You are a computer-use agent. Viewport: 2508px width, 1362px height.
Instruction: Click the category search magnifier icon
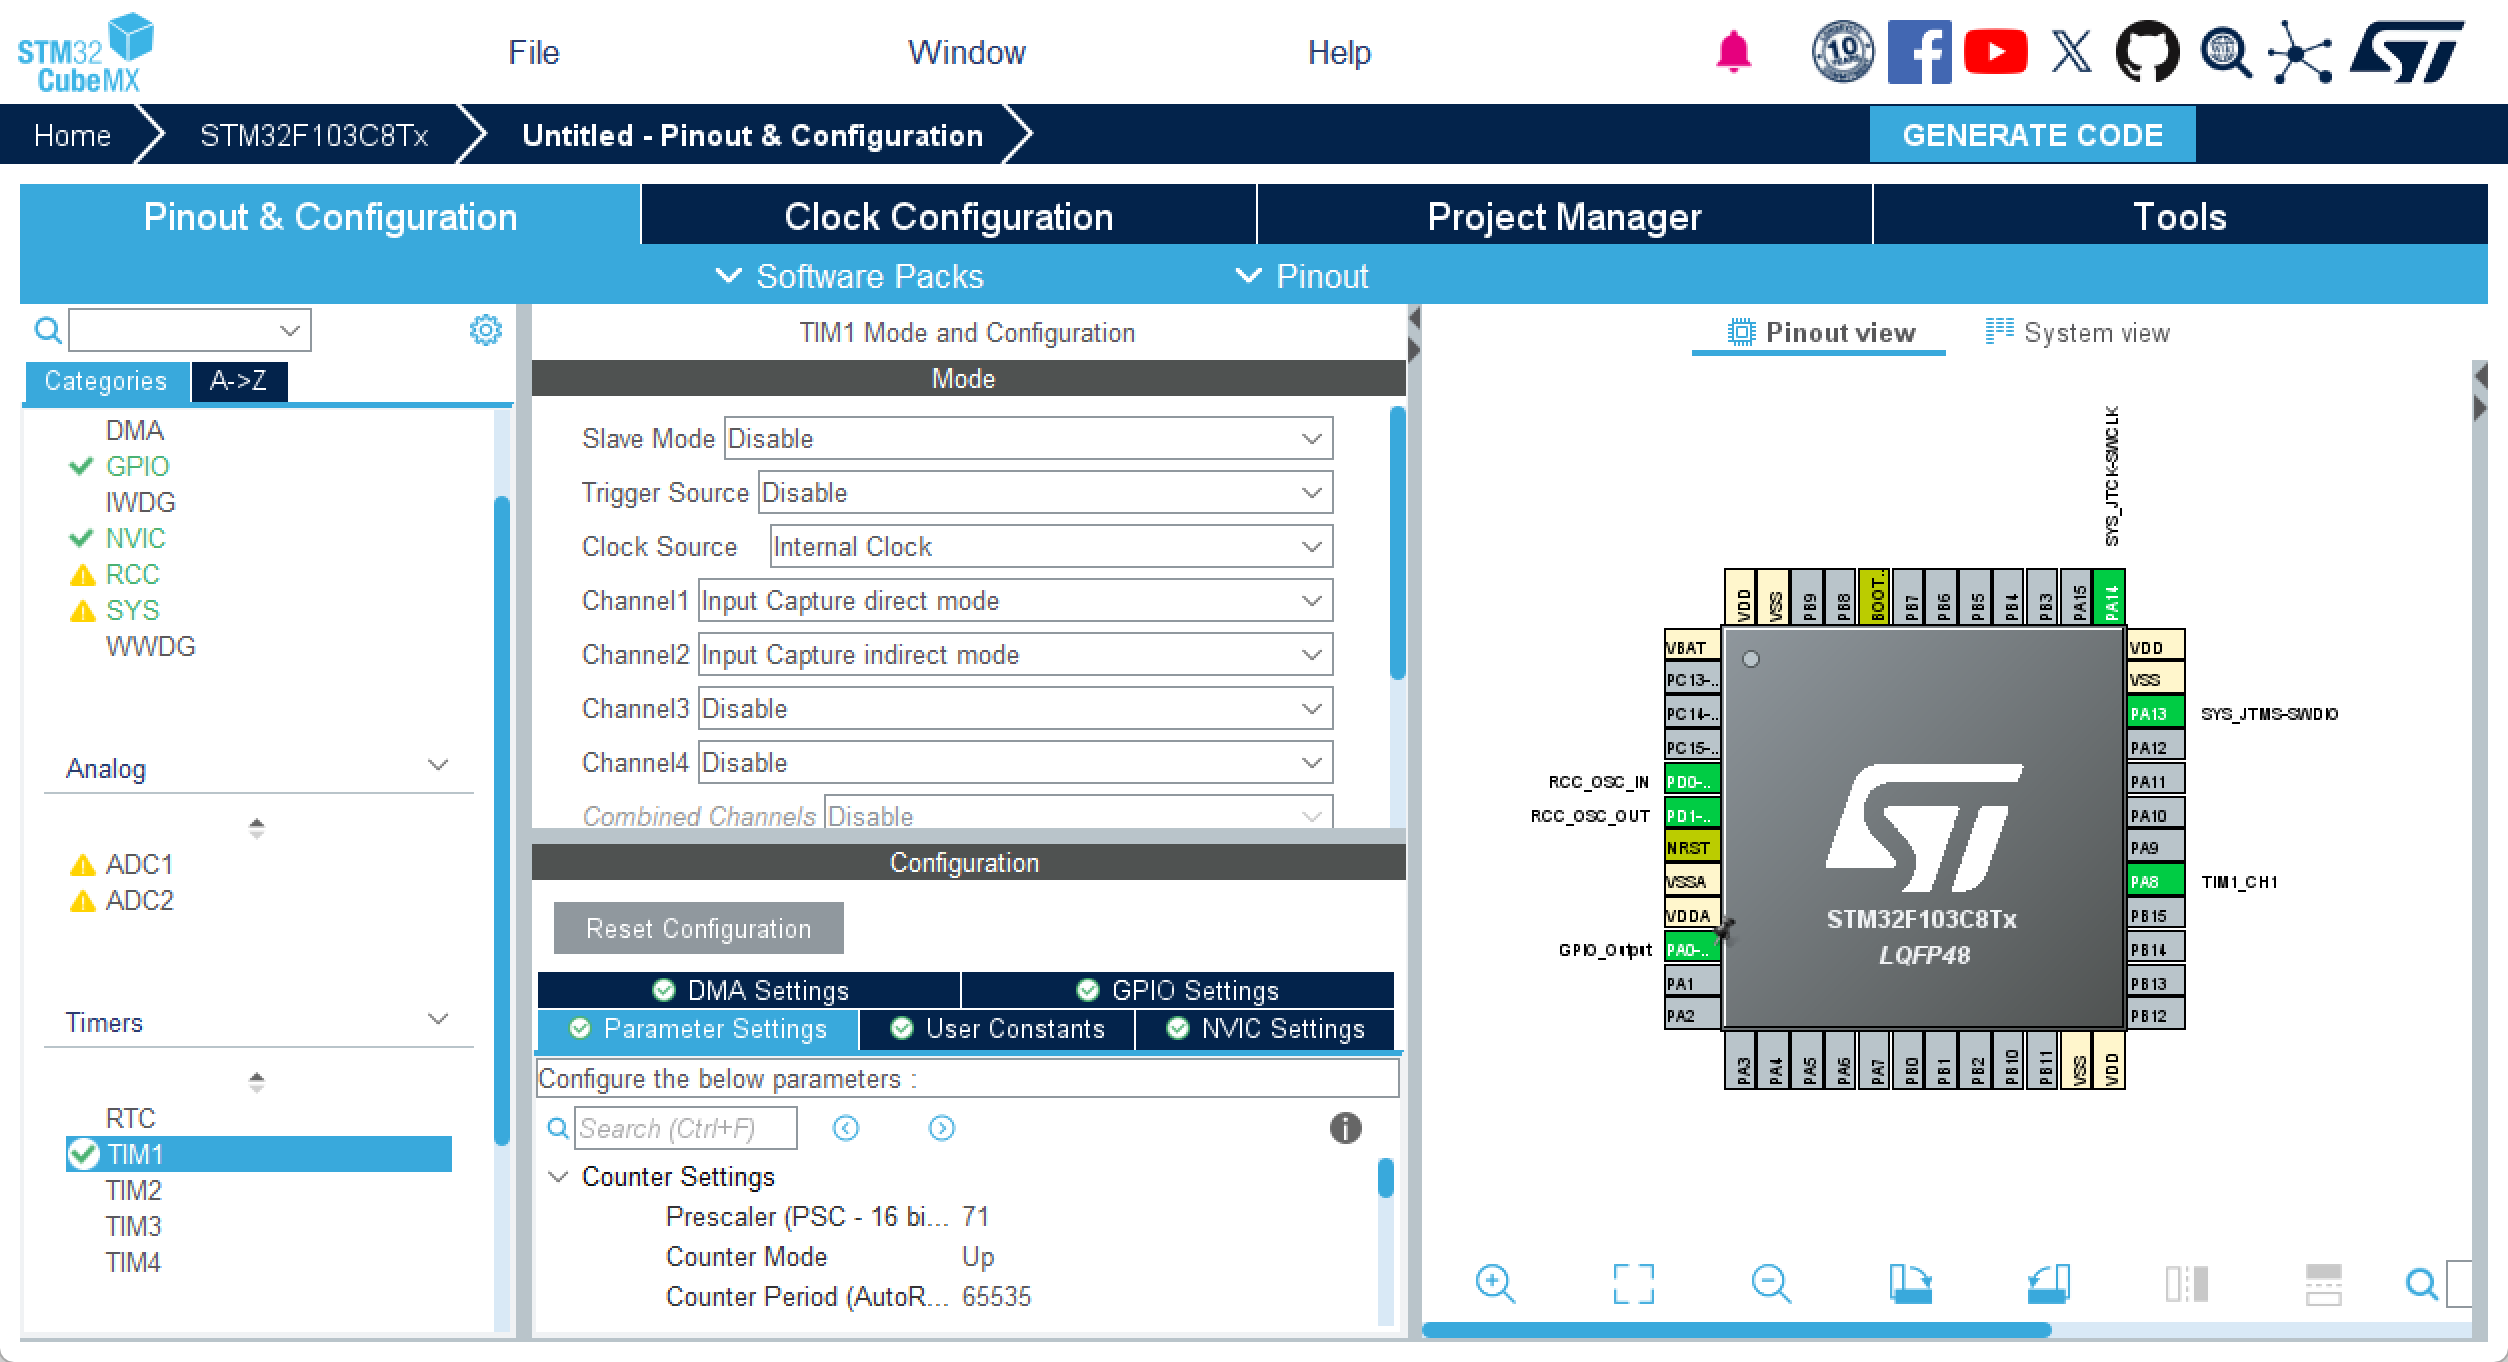[x=47, y=330]
